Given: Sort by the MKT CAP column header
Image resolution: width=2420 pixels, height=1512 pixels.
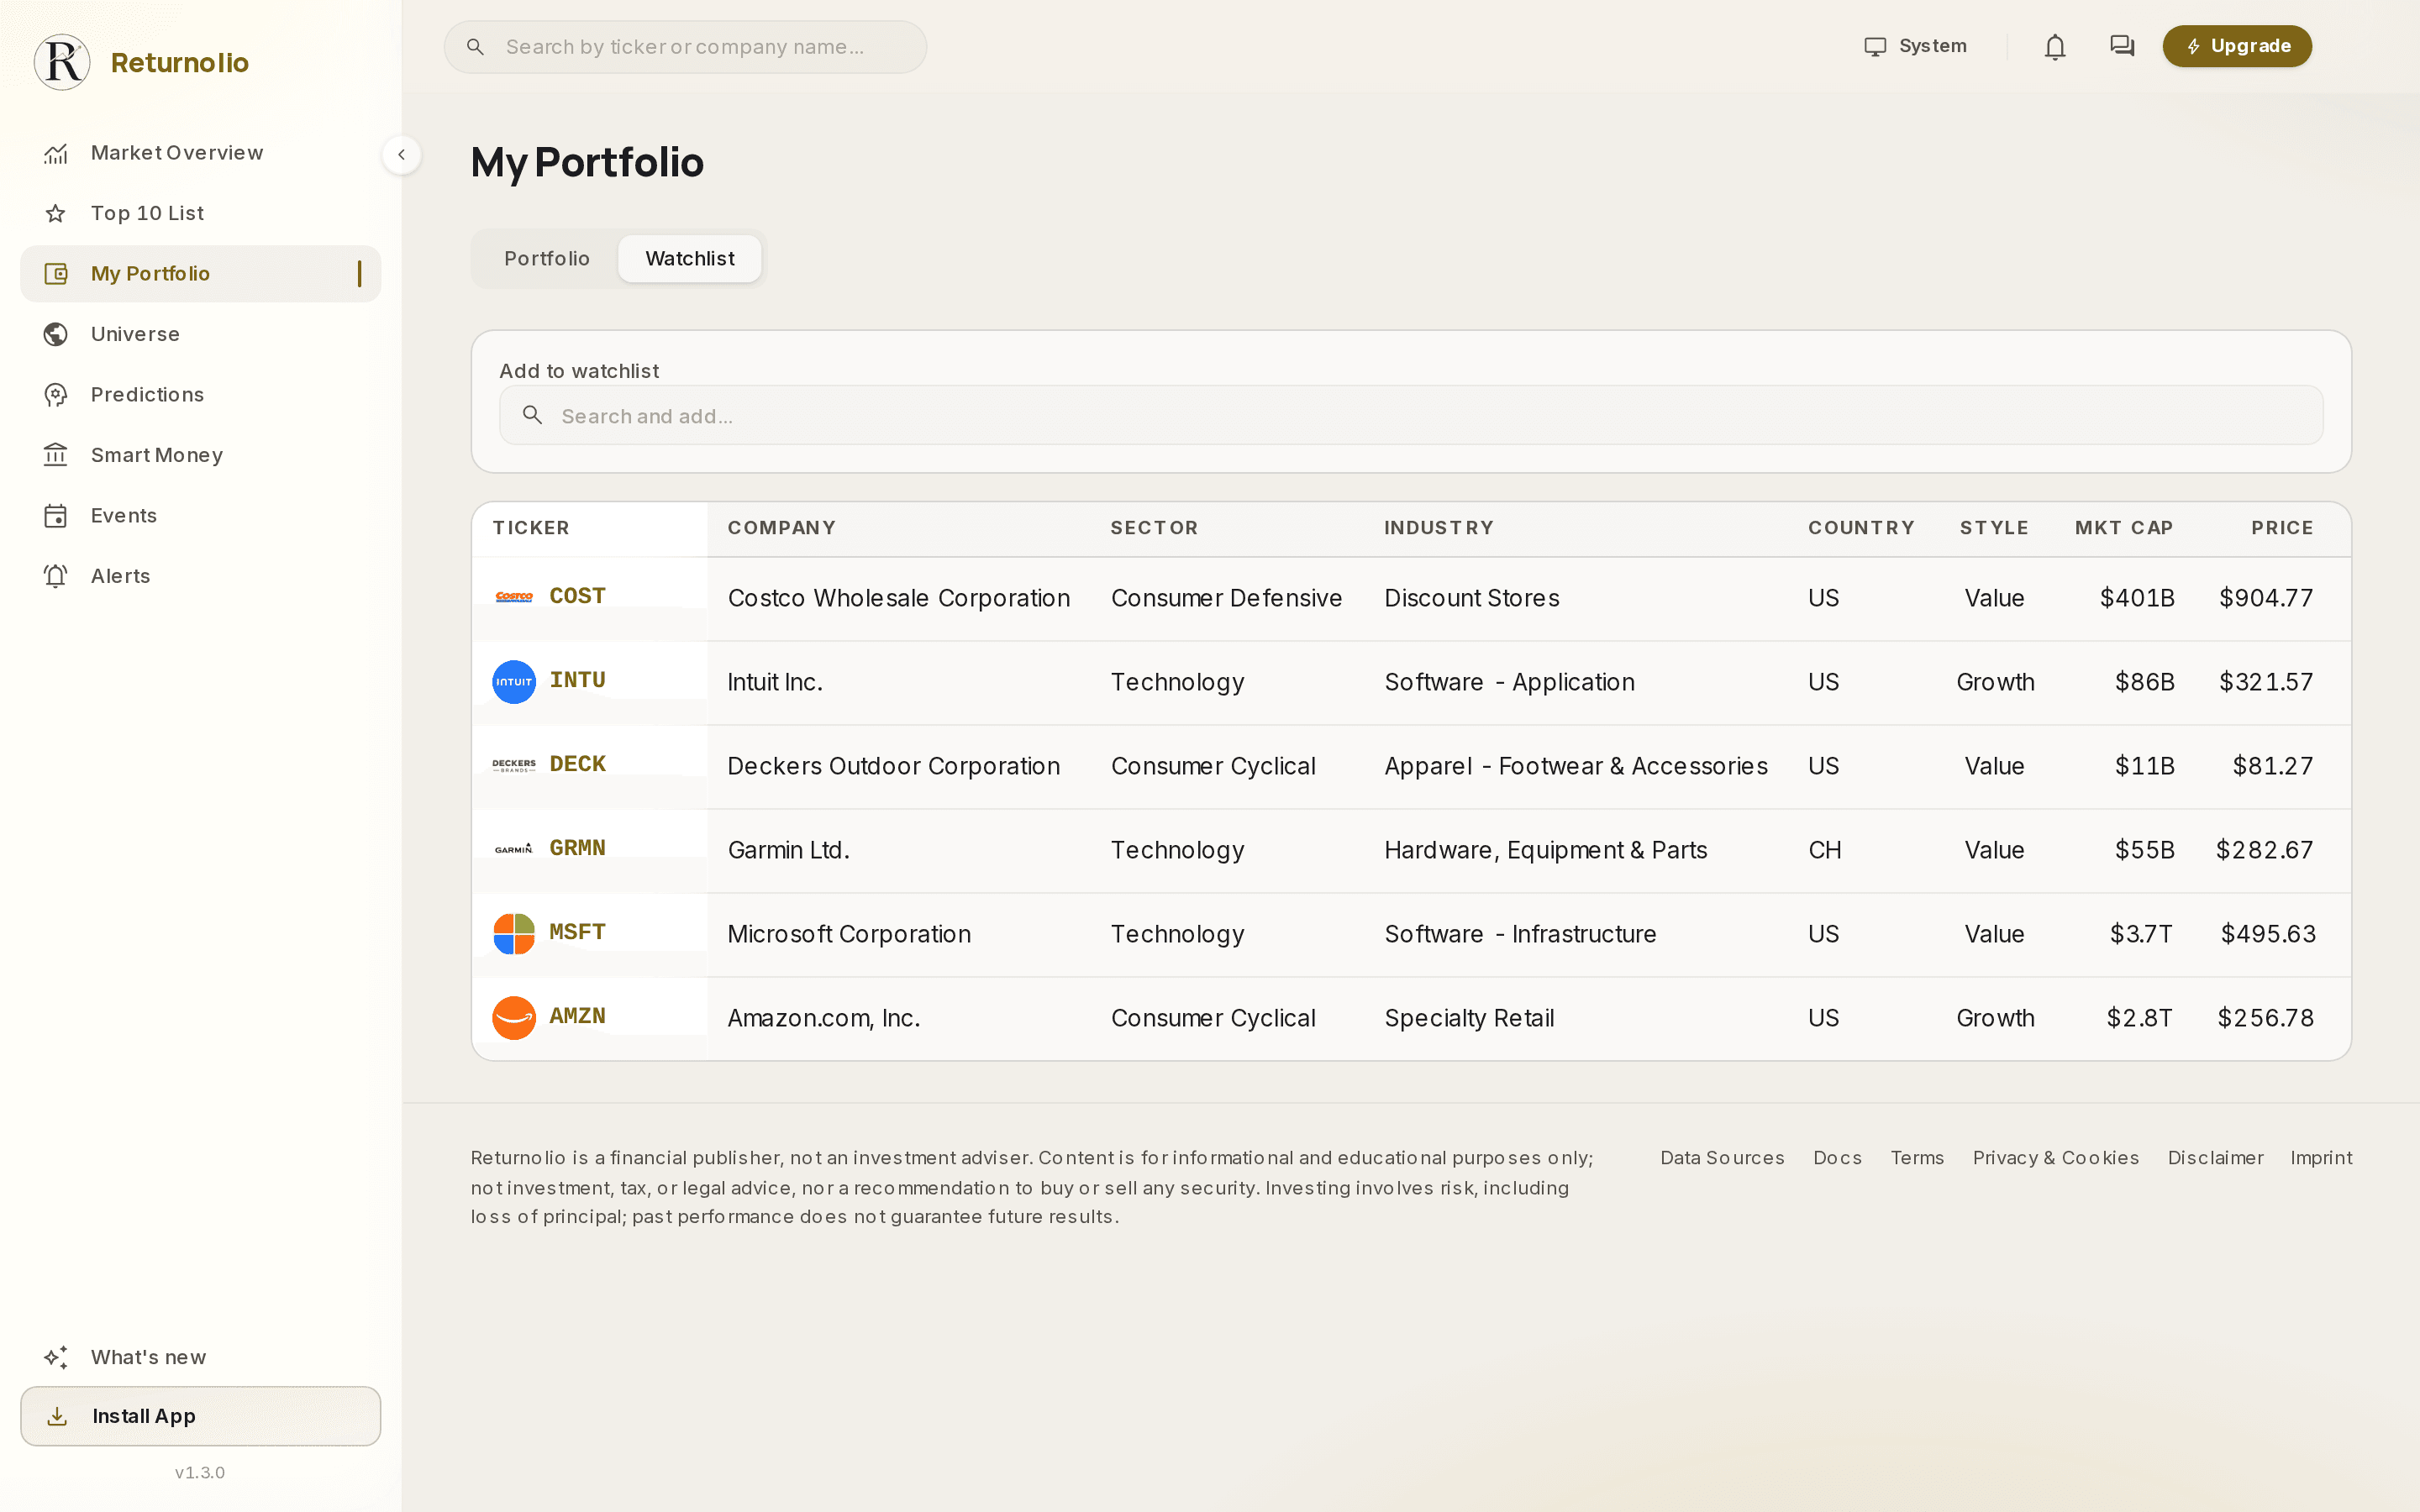Looking at the screenshot, I should point(2124,528).
